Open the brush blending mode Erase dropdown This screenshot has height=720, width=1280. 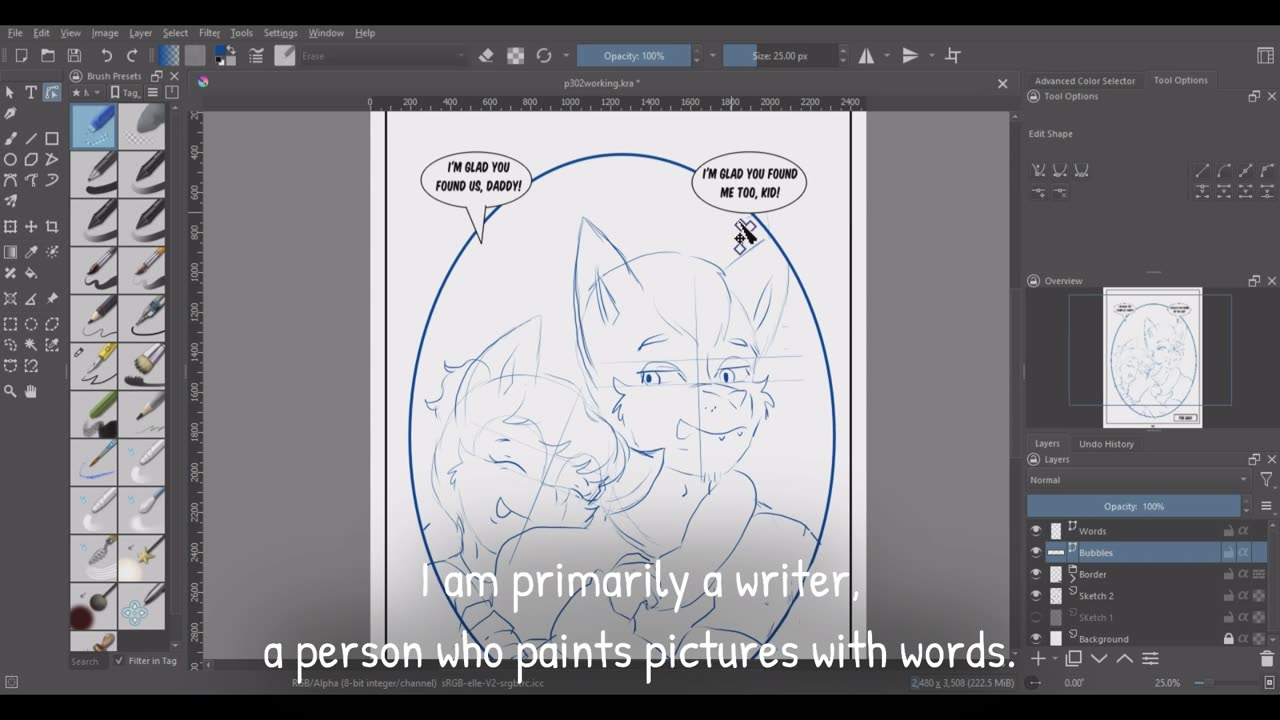384,56
